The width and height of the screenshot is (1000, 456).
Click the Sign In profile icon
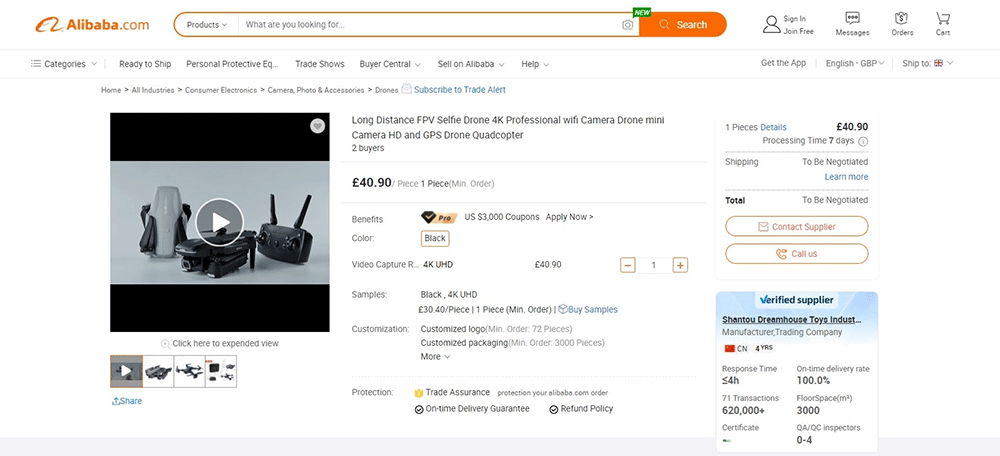tap(771, 24)
